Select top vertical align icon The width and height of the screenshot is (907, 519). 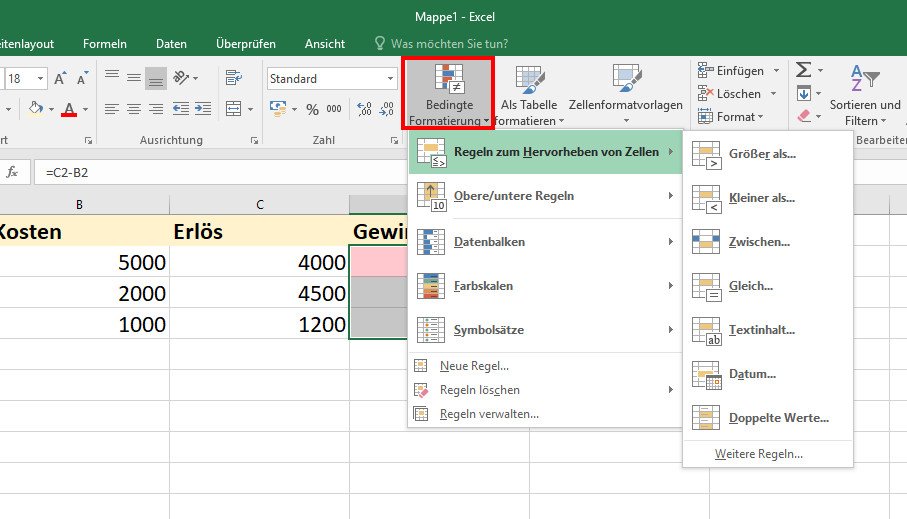click(x=112, y=75)
